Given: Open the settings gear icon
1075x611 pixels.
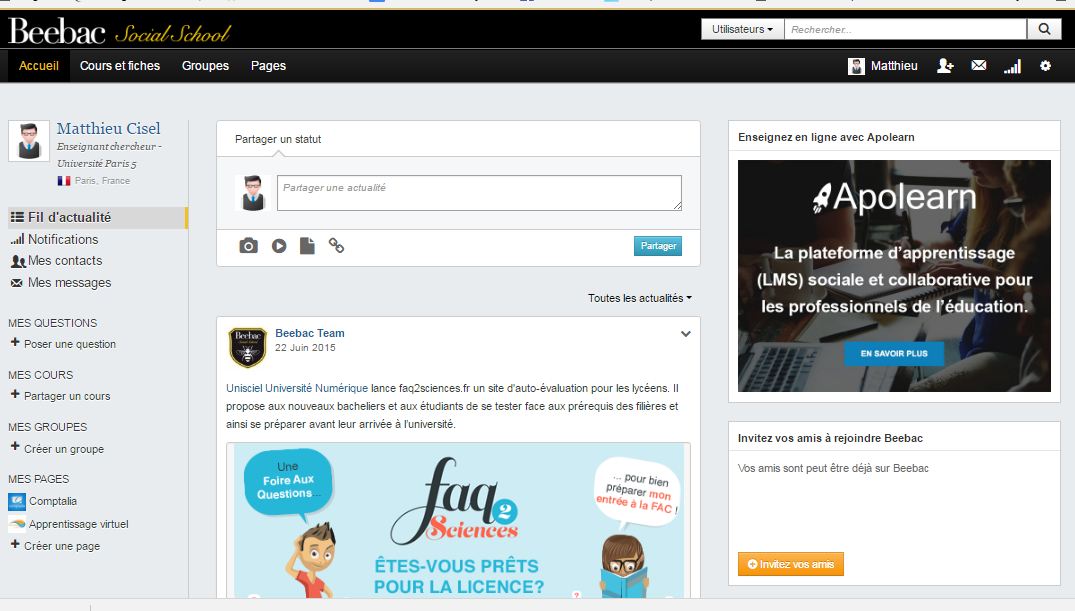Looking at the screenshot, I should 1046,66.
